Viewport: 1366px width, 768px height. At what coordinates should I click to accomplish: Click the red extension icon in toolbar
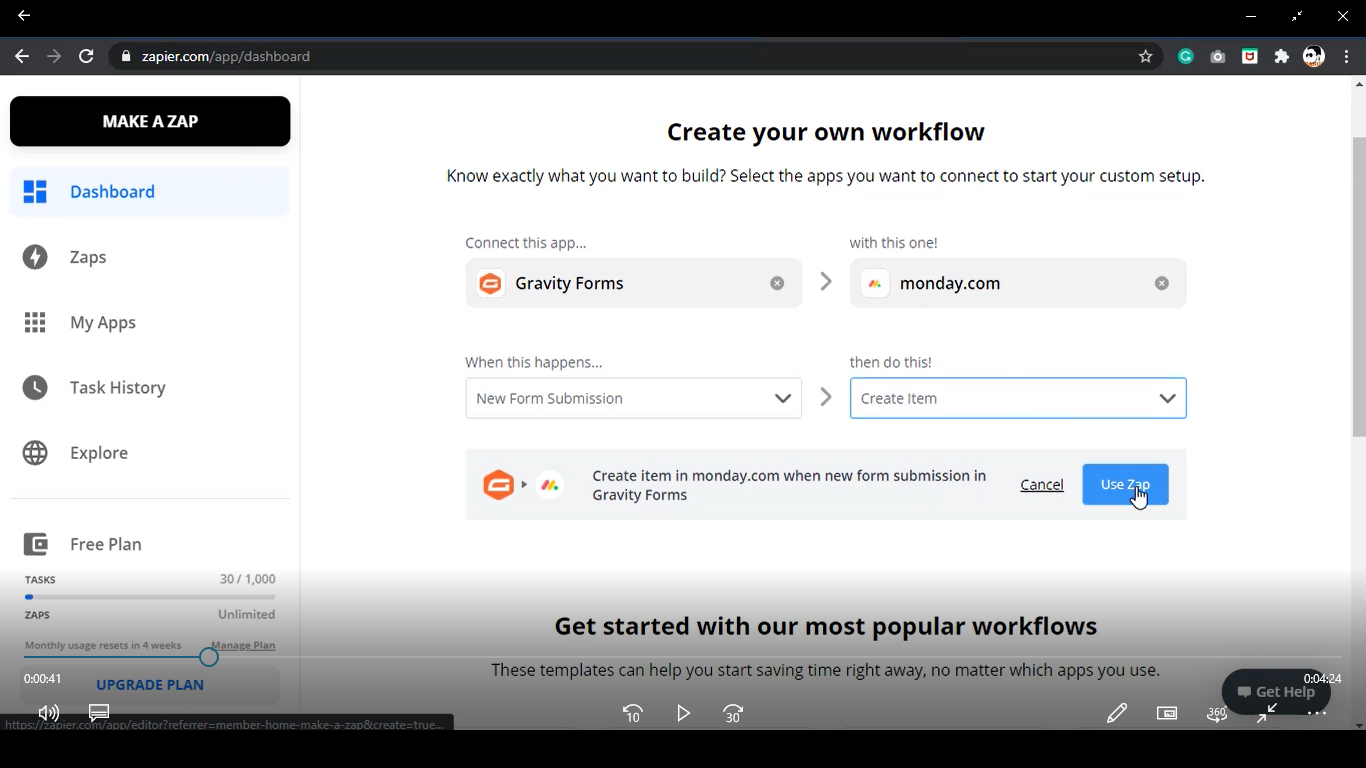[1250, 57]
